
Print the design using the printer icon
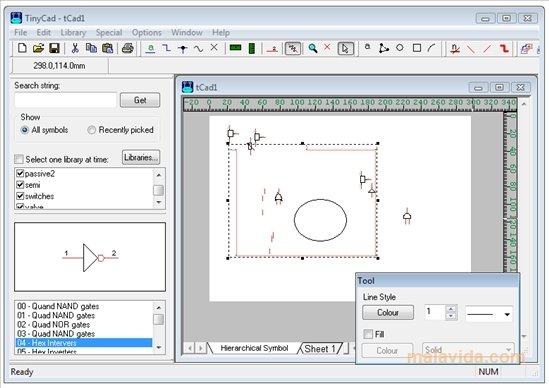127,48
